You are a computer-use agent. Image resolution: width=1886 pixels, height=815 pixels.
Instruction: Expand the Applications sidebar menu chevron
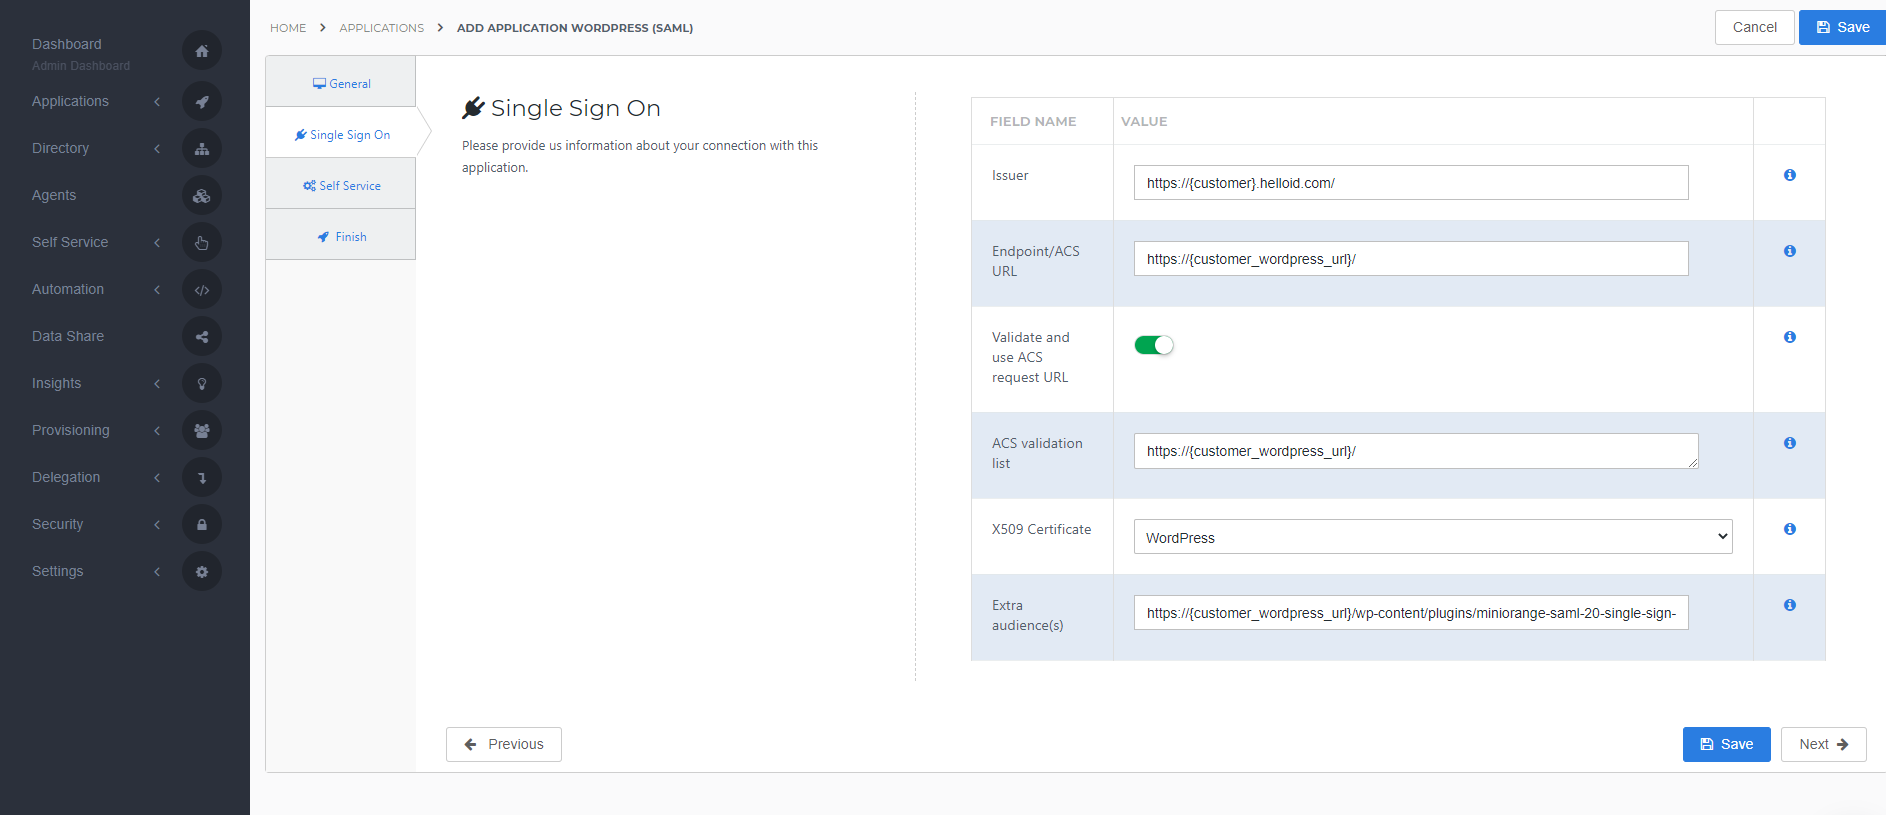(157, 101)
